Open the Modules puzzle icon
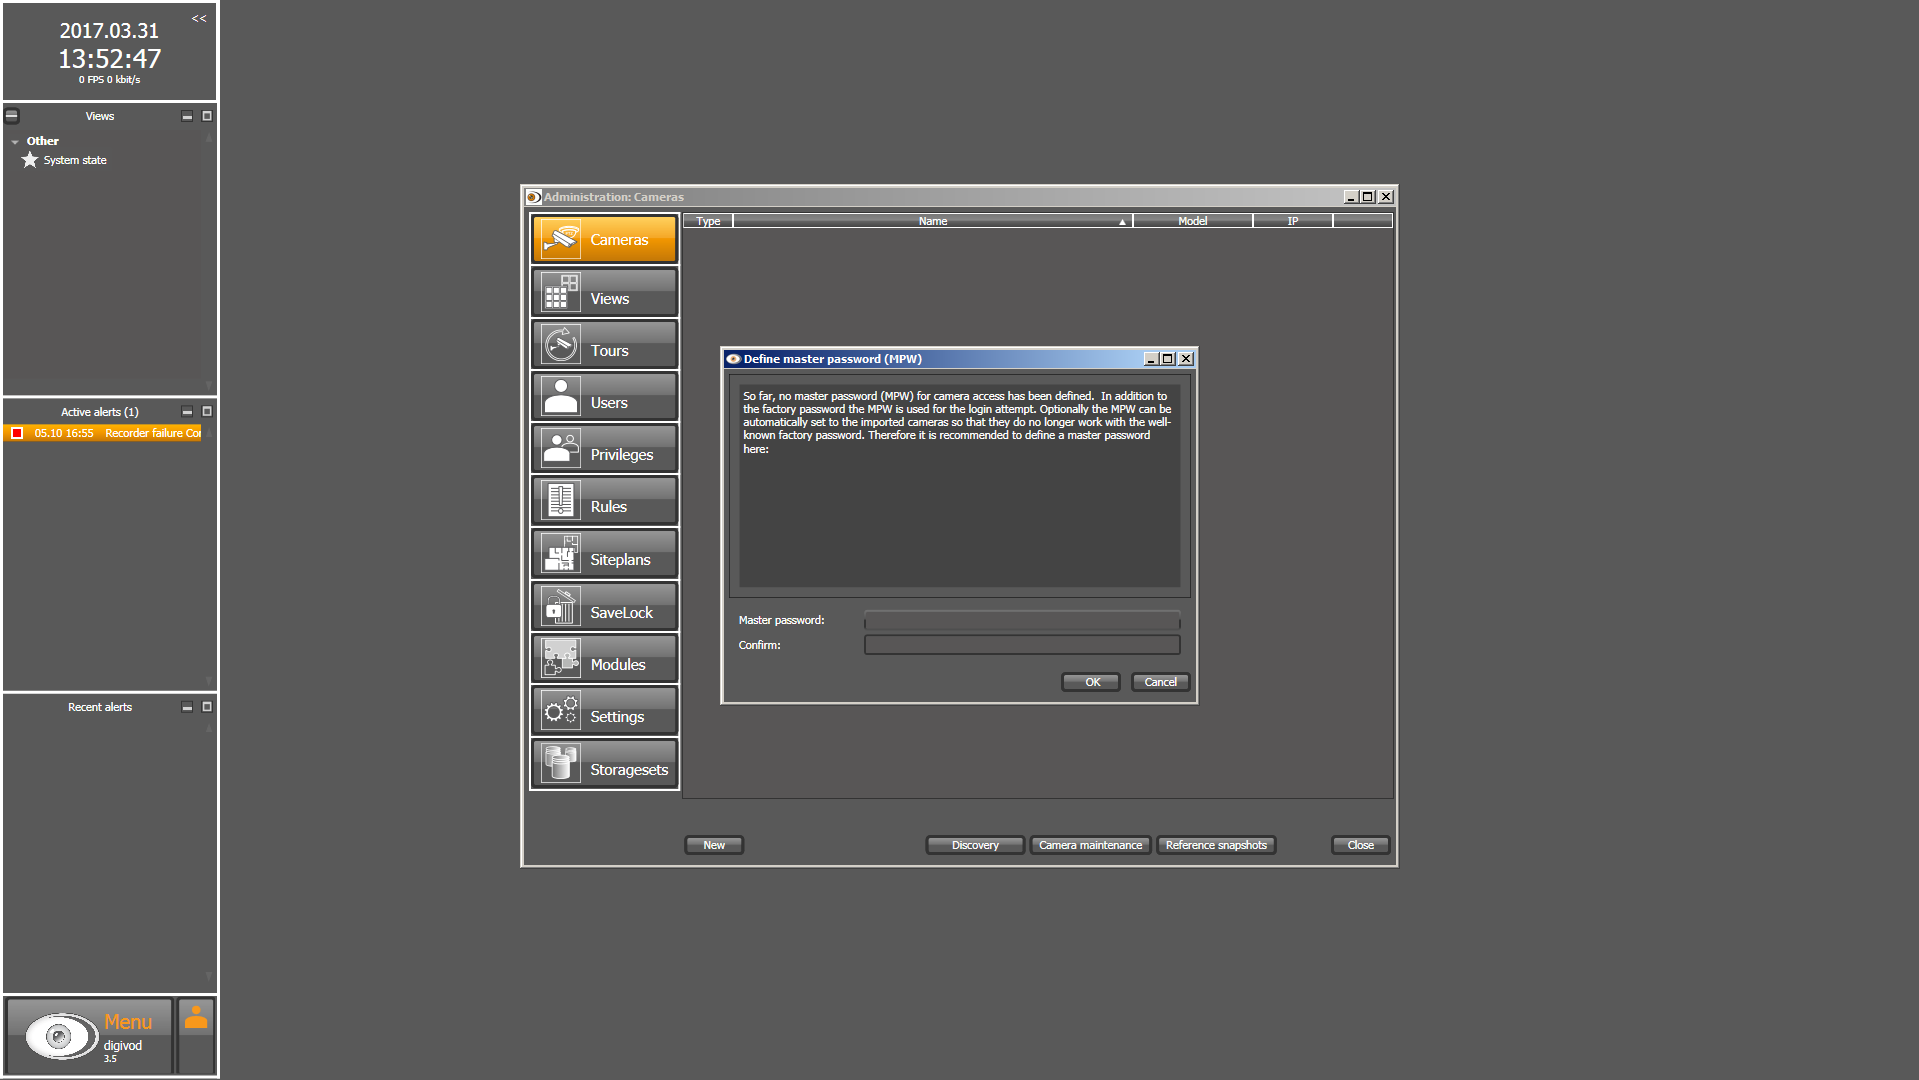Image resolution: width=1919 pixels, height=1080 pixels. (x=560, y=660)
